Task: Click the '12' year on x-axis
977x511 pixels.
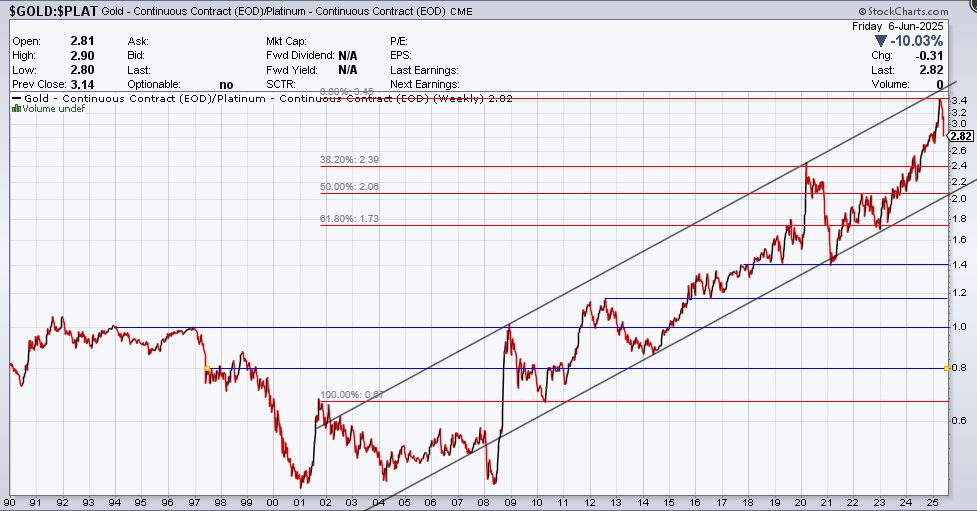Action: [589, 502]
